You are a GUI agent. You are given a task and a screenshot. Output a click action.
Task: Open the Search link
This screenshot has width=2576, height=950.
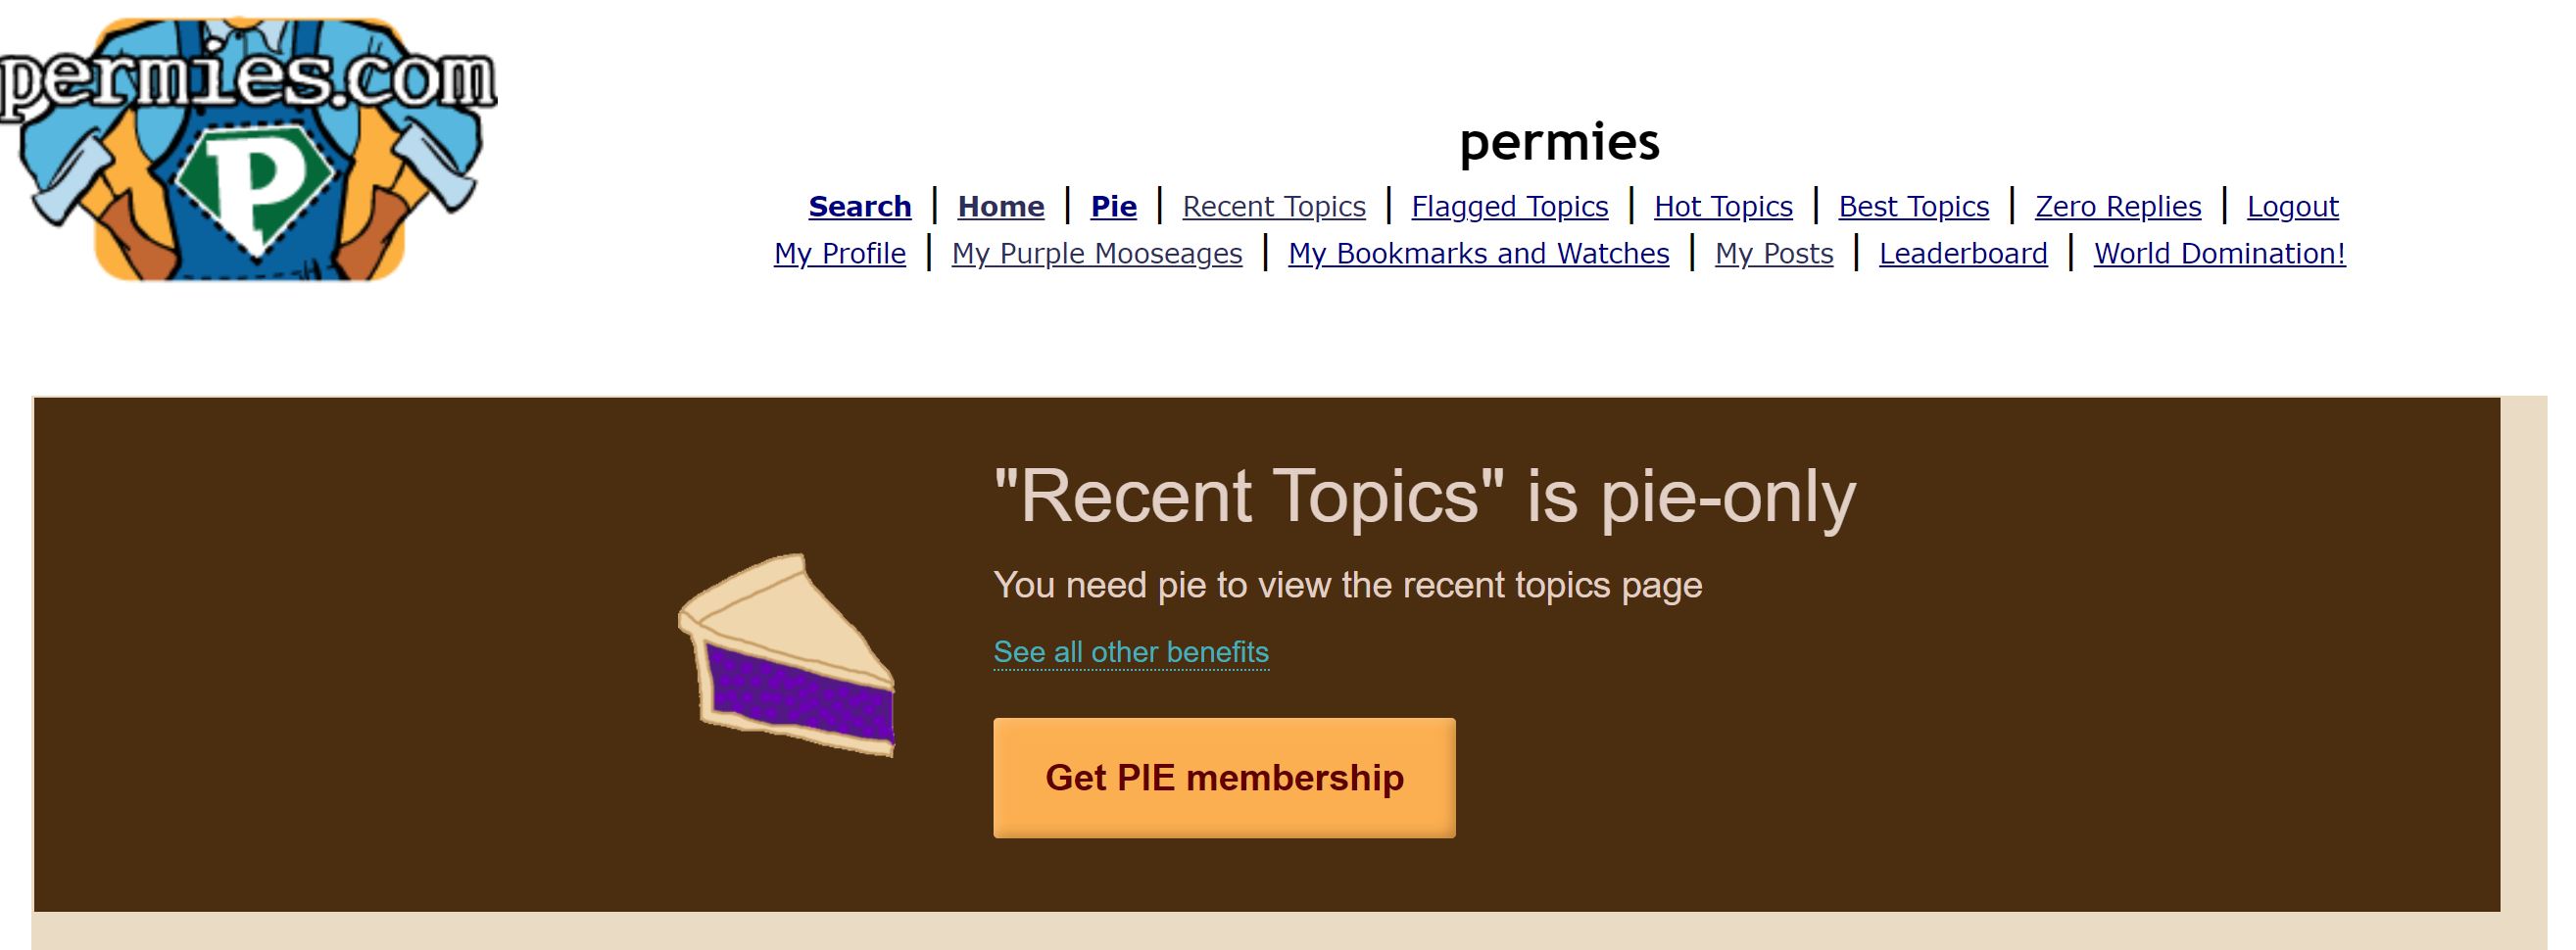860,207
